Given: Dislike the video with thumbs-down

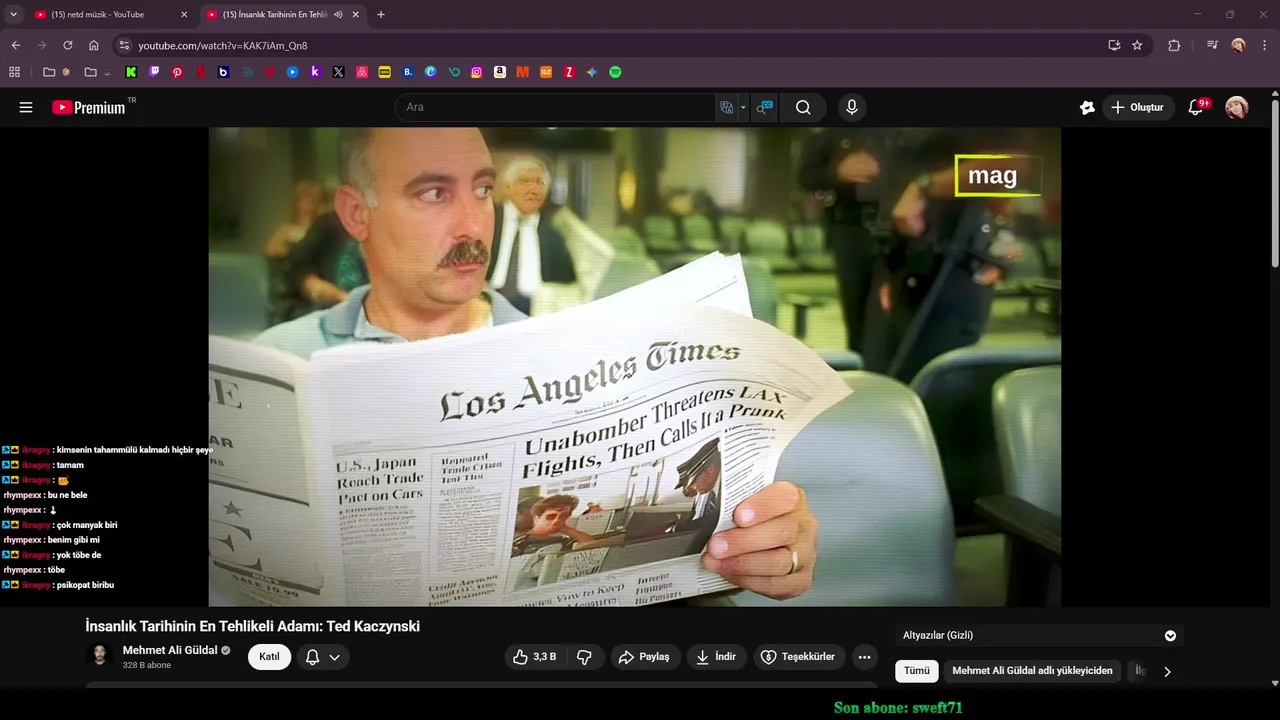Looking at the screenshot, I should (585, 657).
